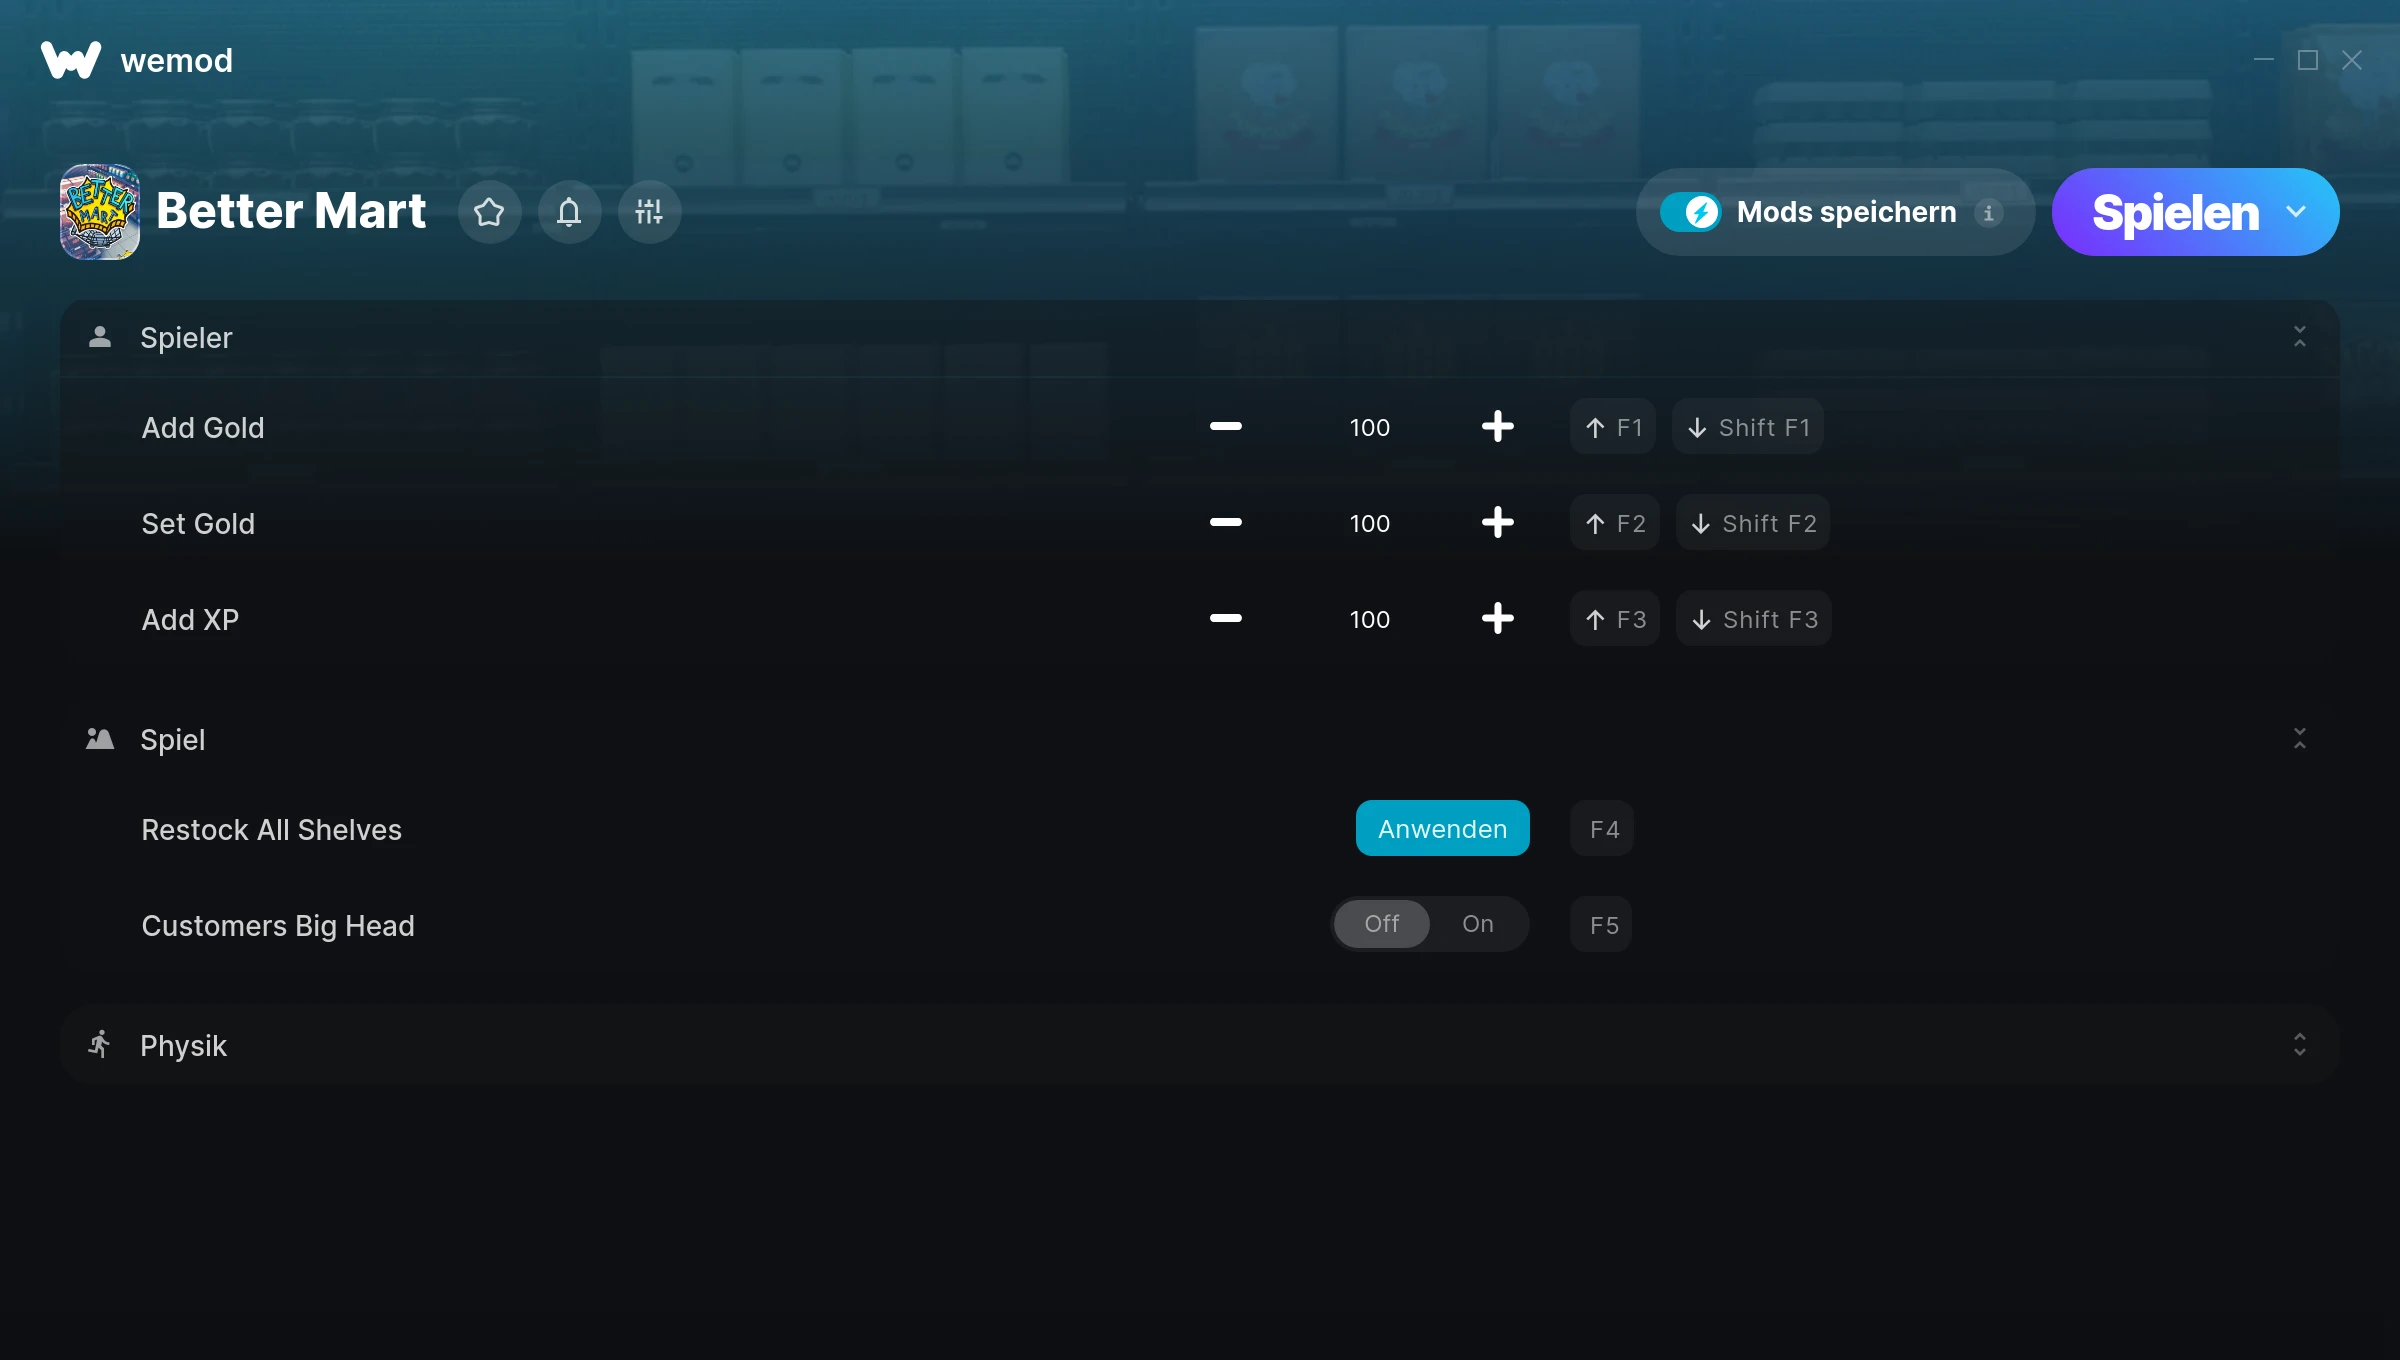This screenshot has width=2400, height=1360.
Task: Close the WeMod window
Action: coord(2352,60)
